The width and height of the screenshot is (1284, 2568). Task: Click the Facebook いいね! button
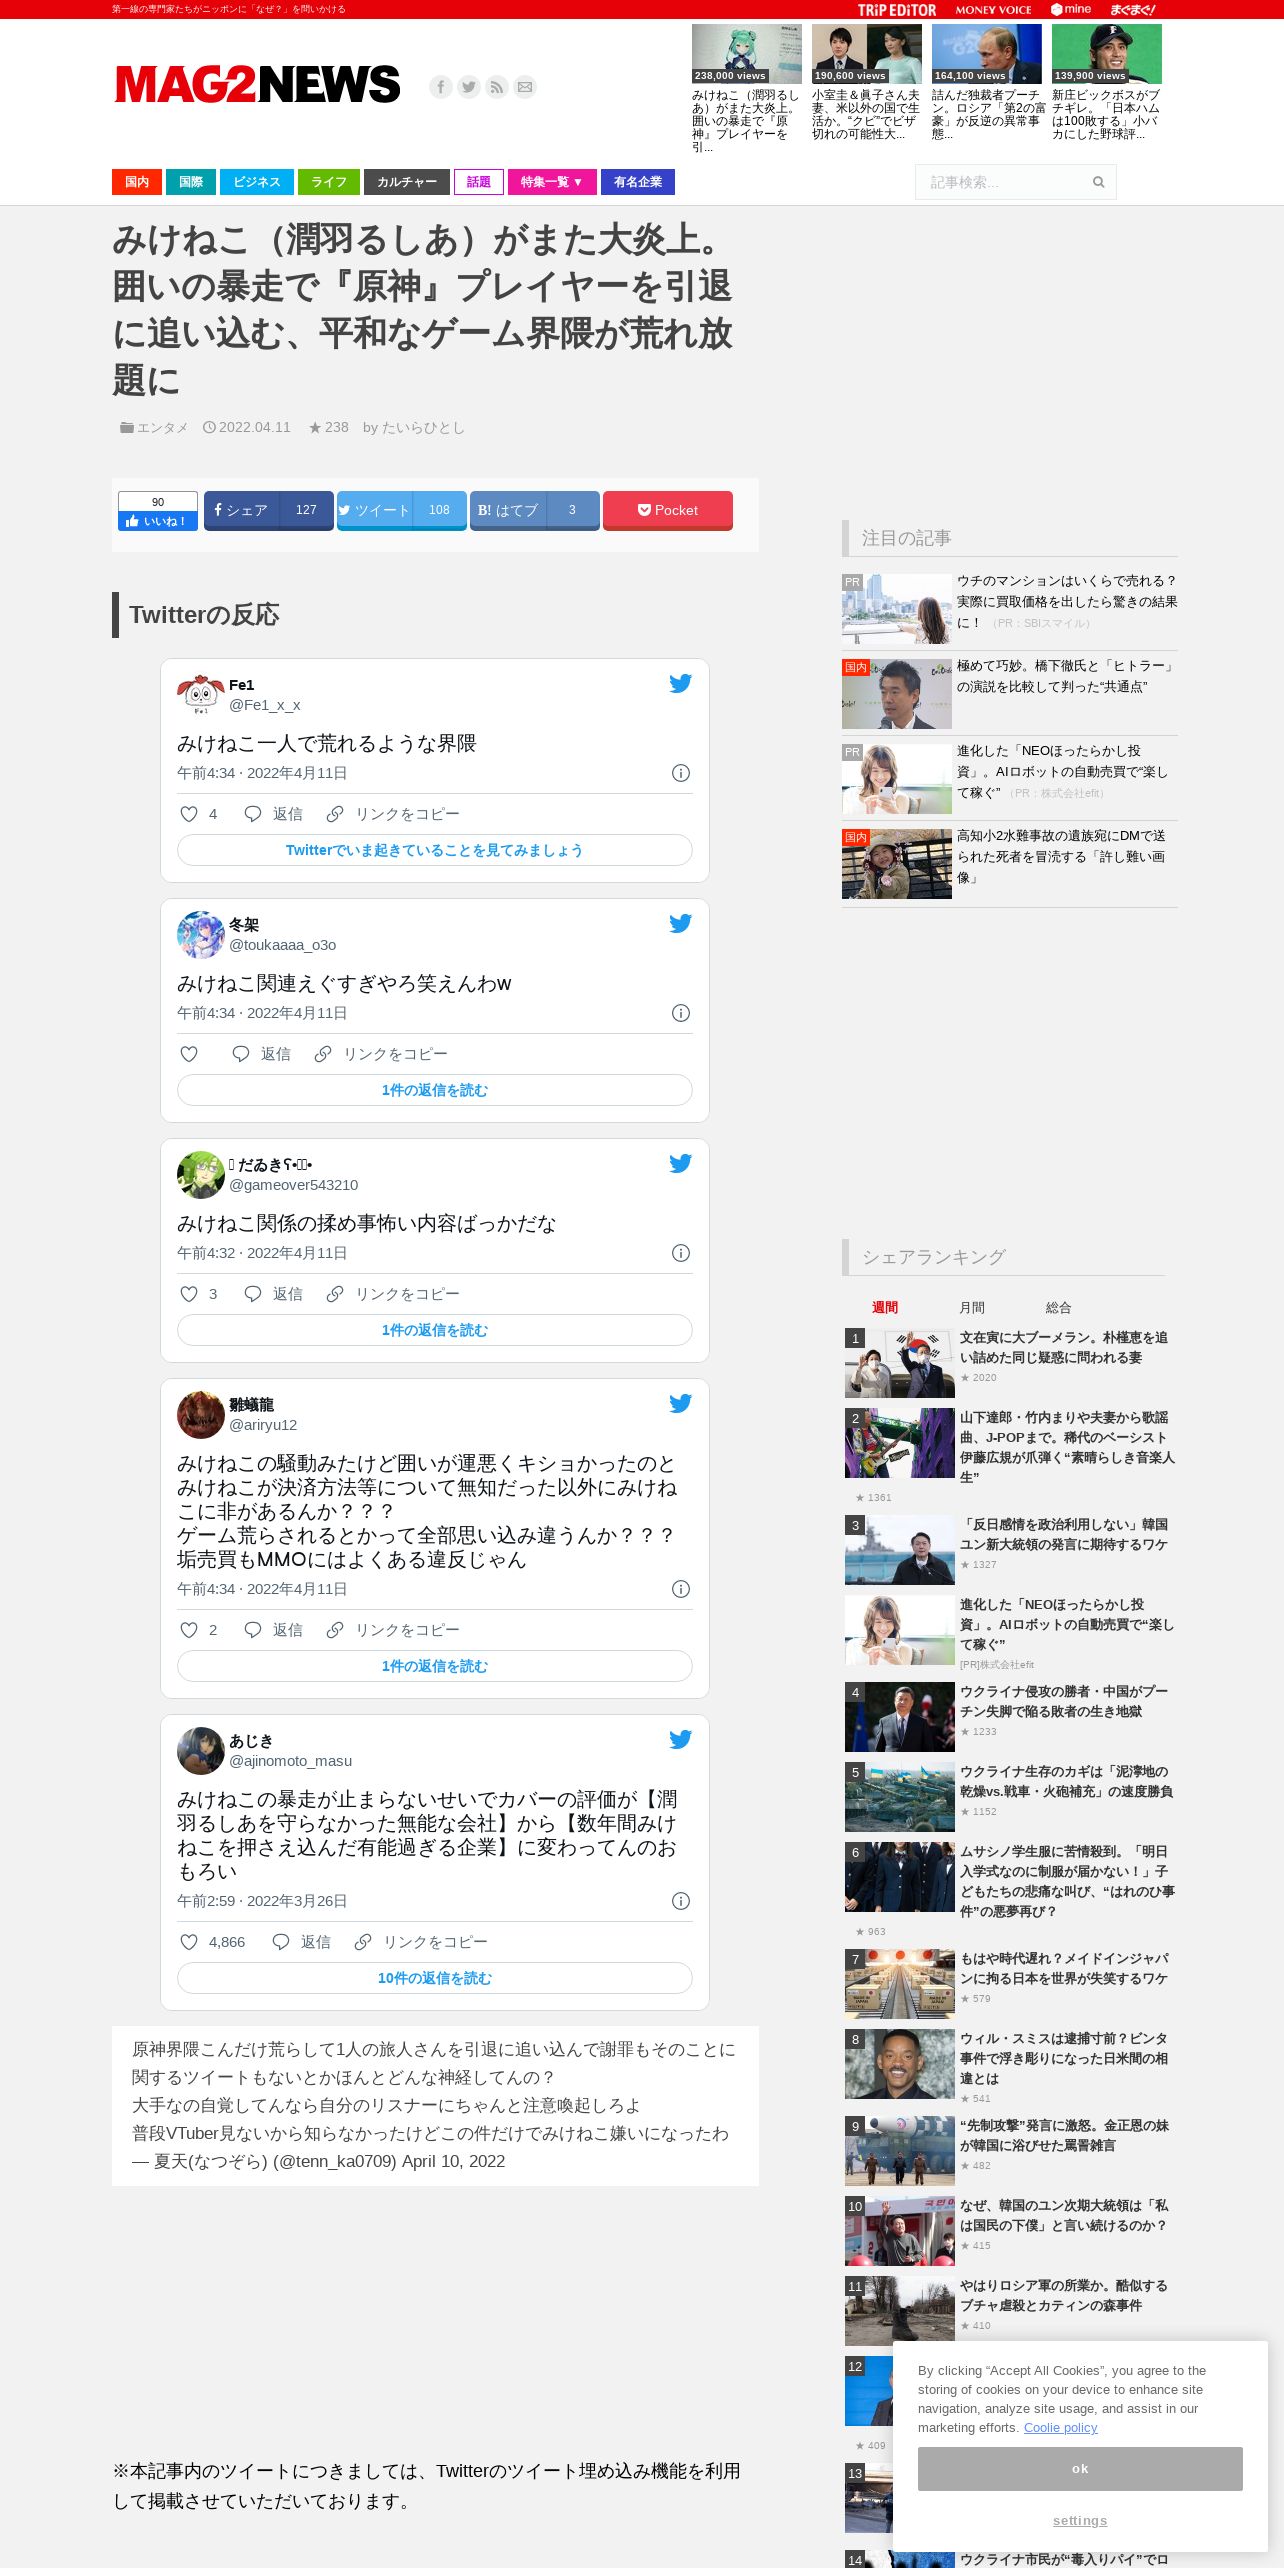point(158,521)
